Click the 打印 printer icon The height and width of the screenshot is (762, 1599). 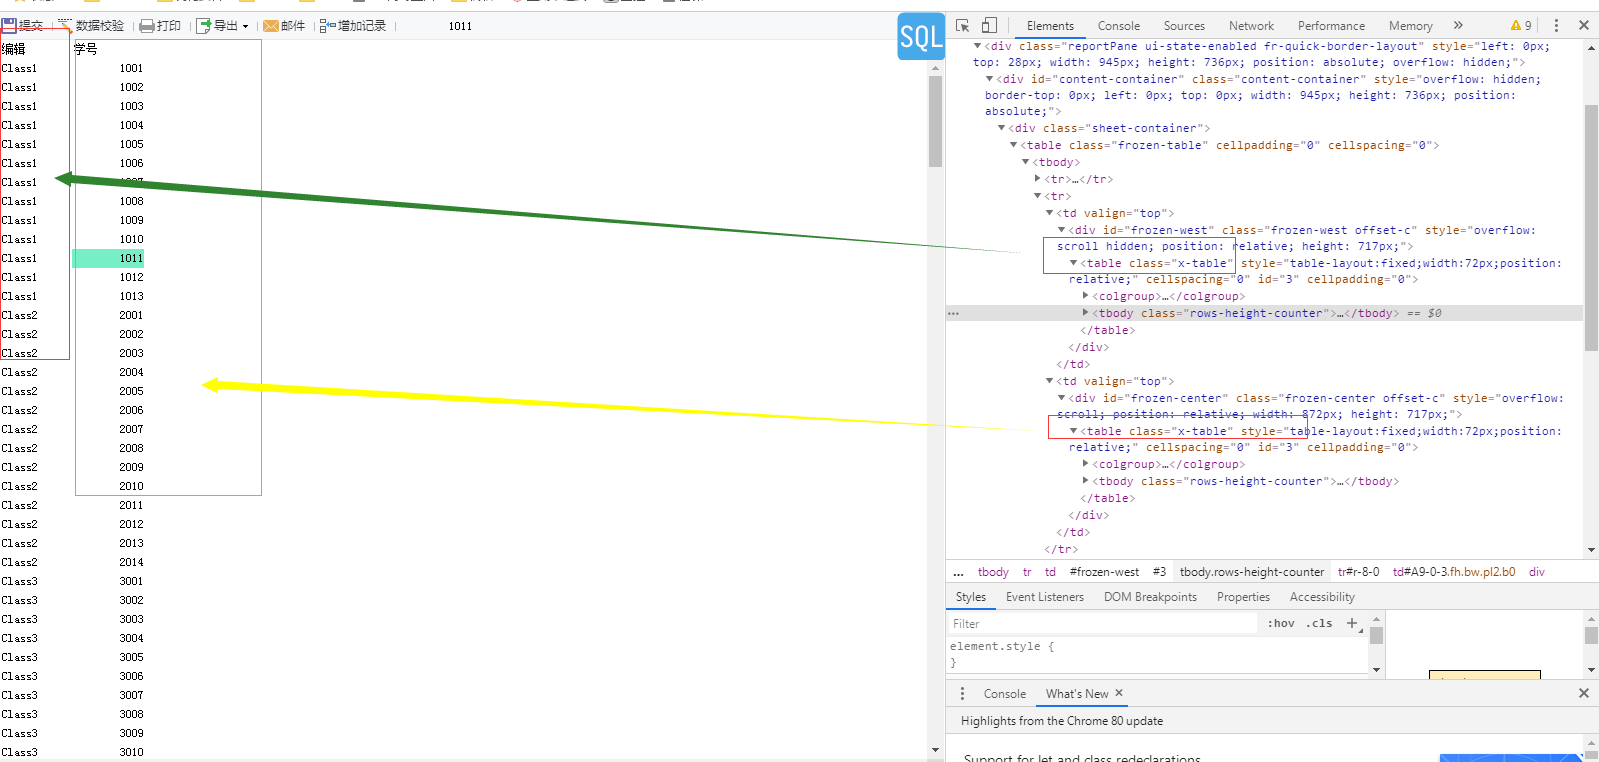(147, 26)
